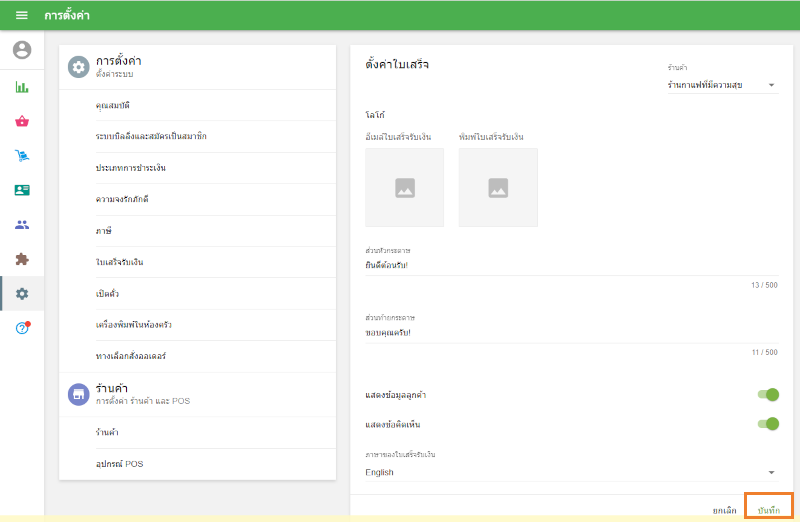This screenshot has height=522, width=800.
Task: Open อุปกรณ์ POS settings item
Action: tap(120, 464)
